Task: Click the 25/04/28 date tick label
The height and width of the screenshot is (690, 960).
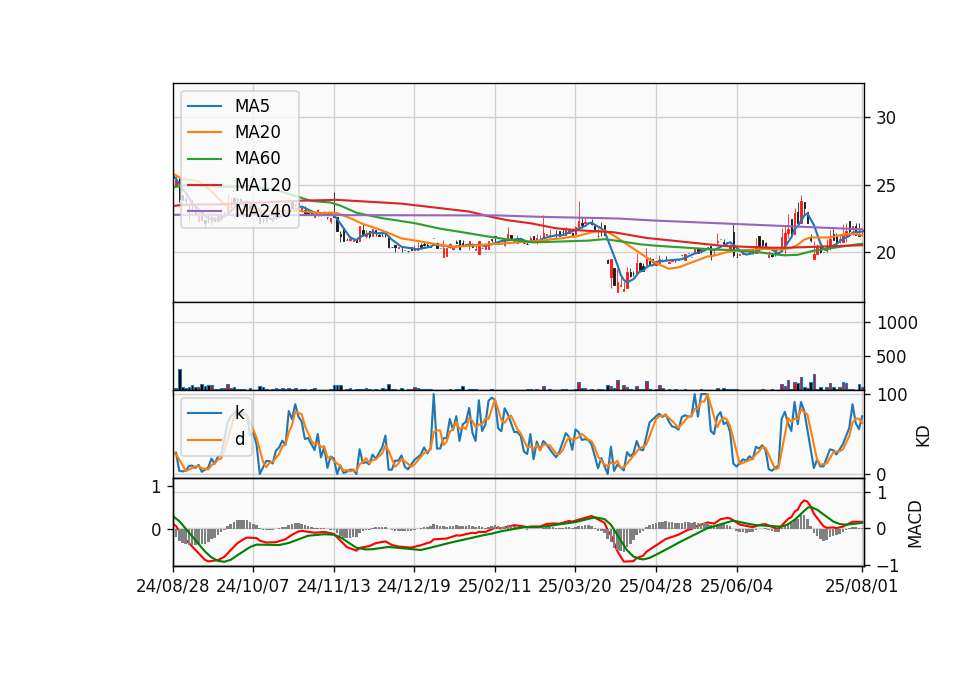Action: (656, 586)
